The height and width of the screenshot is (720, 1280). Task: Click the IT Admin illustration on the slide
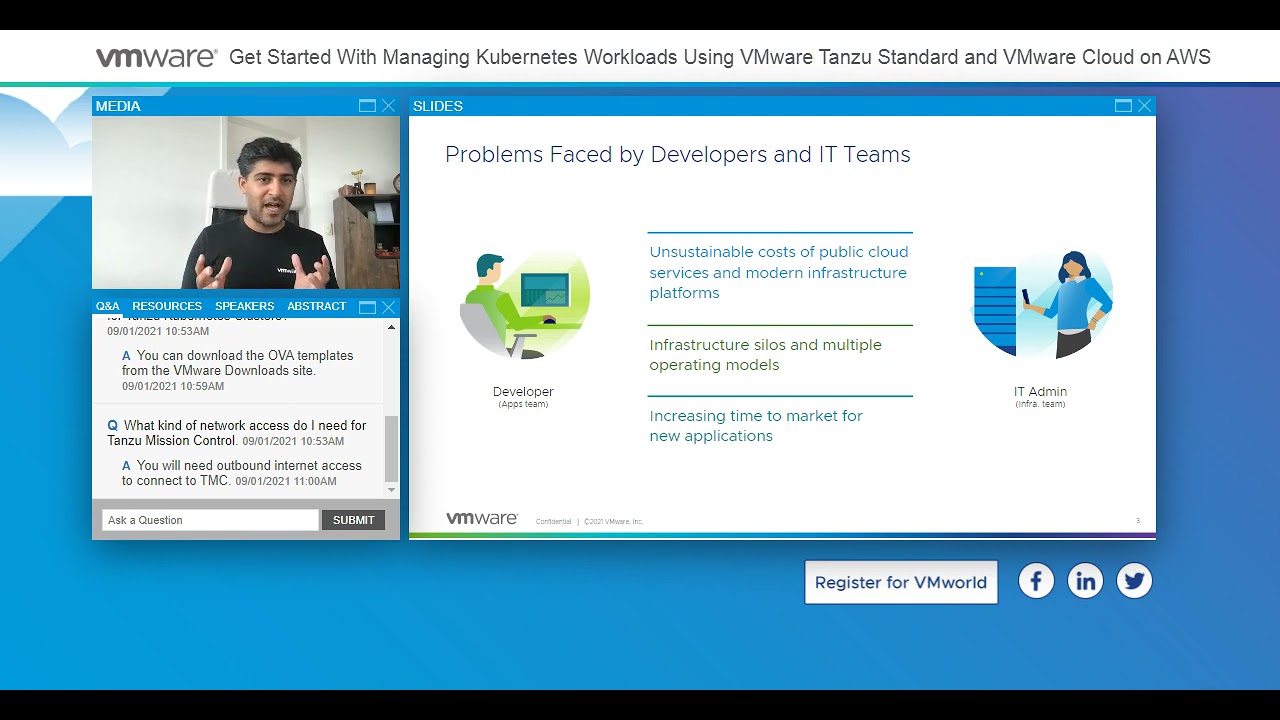(x=1041, y=304)
